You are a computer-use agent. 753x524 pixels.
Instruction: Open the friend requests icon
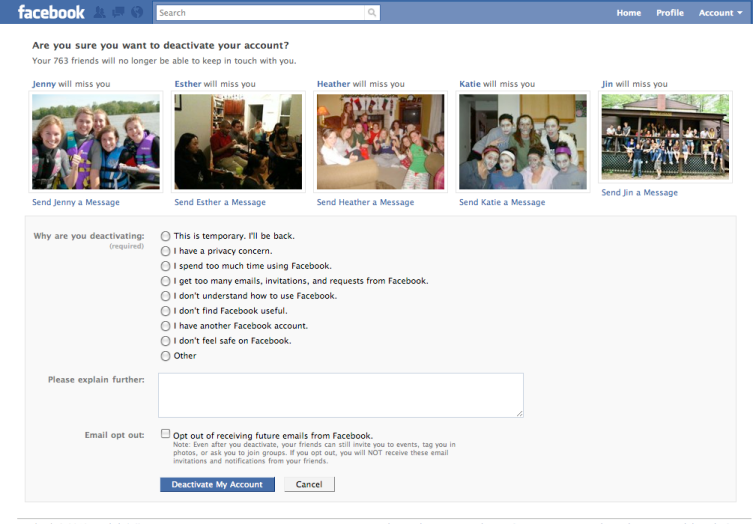[x=101, y=13]
